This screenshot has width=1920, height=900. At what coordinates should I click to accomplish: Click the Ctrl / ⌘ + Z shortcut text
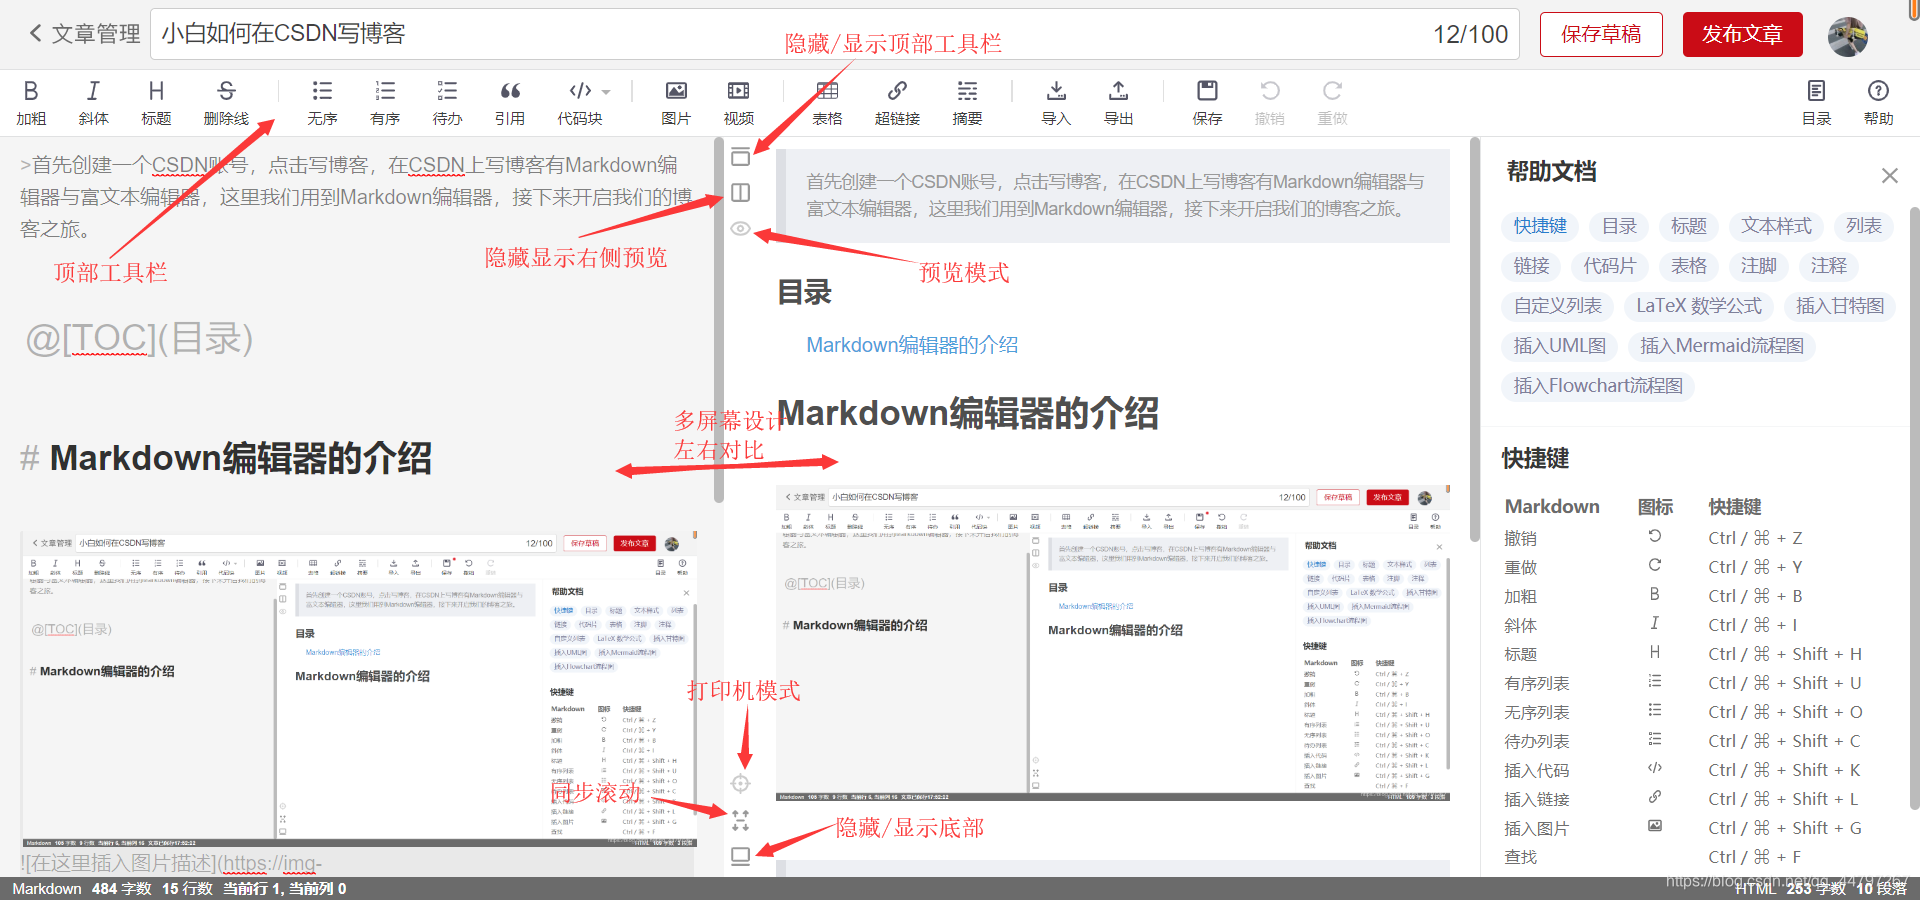[x=1755, y=538]
